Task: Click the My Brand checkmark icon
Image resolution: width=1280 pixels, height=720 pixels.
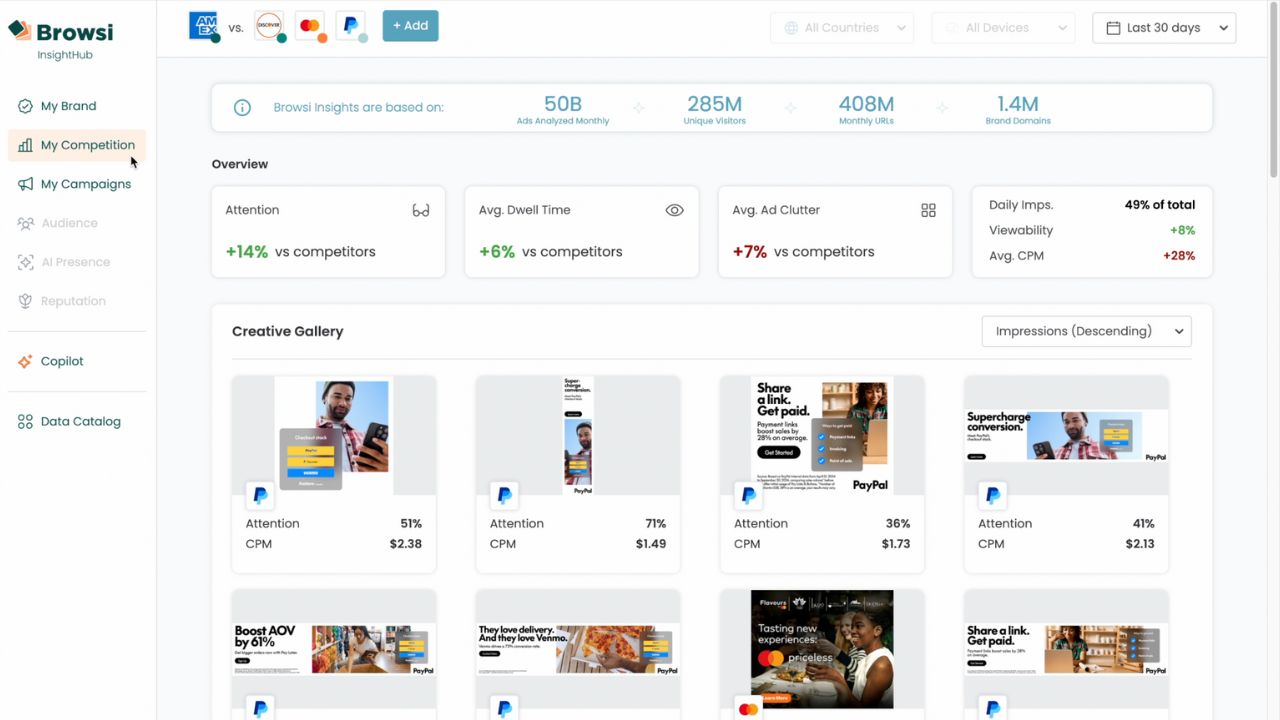Action: 25,106
